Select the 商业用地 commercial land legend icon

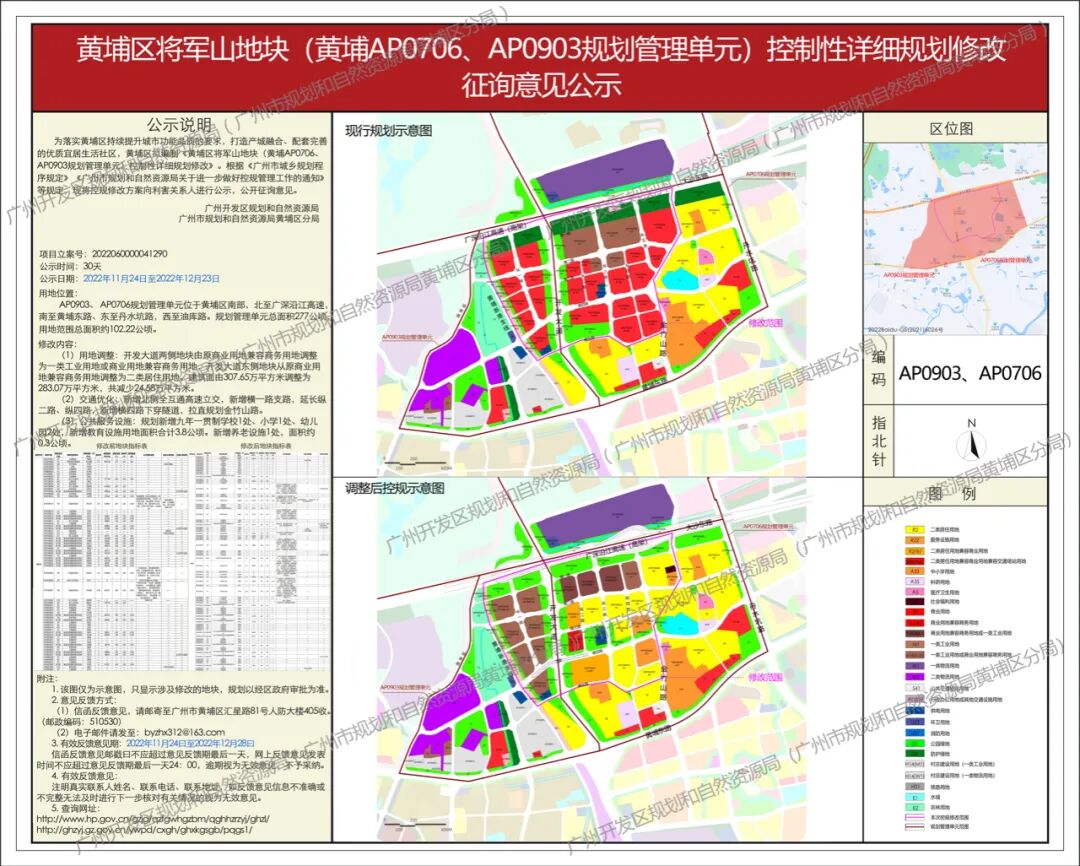[914, 612]
